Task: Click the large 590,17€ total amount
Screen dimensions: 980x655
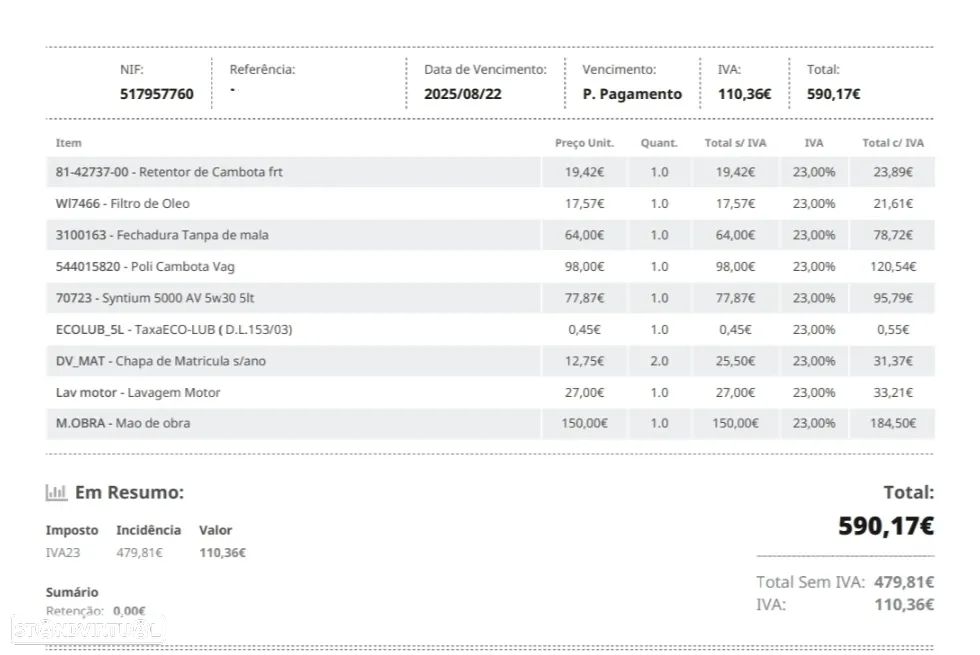Action: (x=886, y=526)
